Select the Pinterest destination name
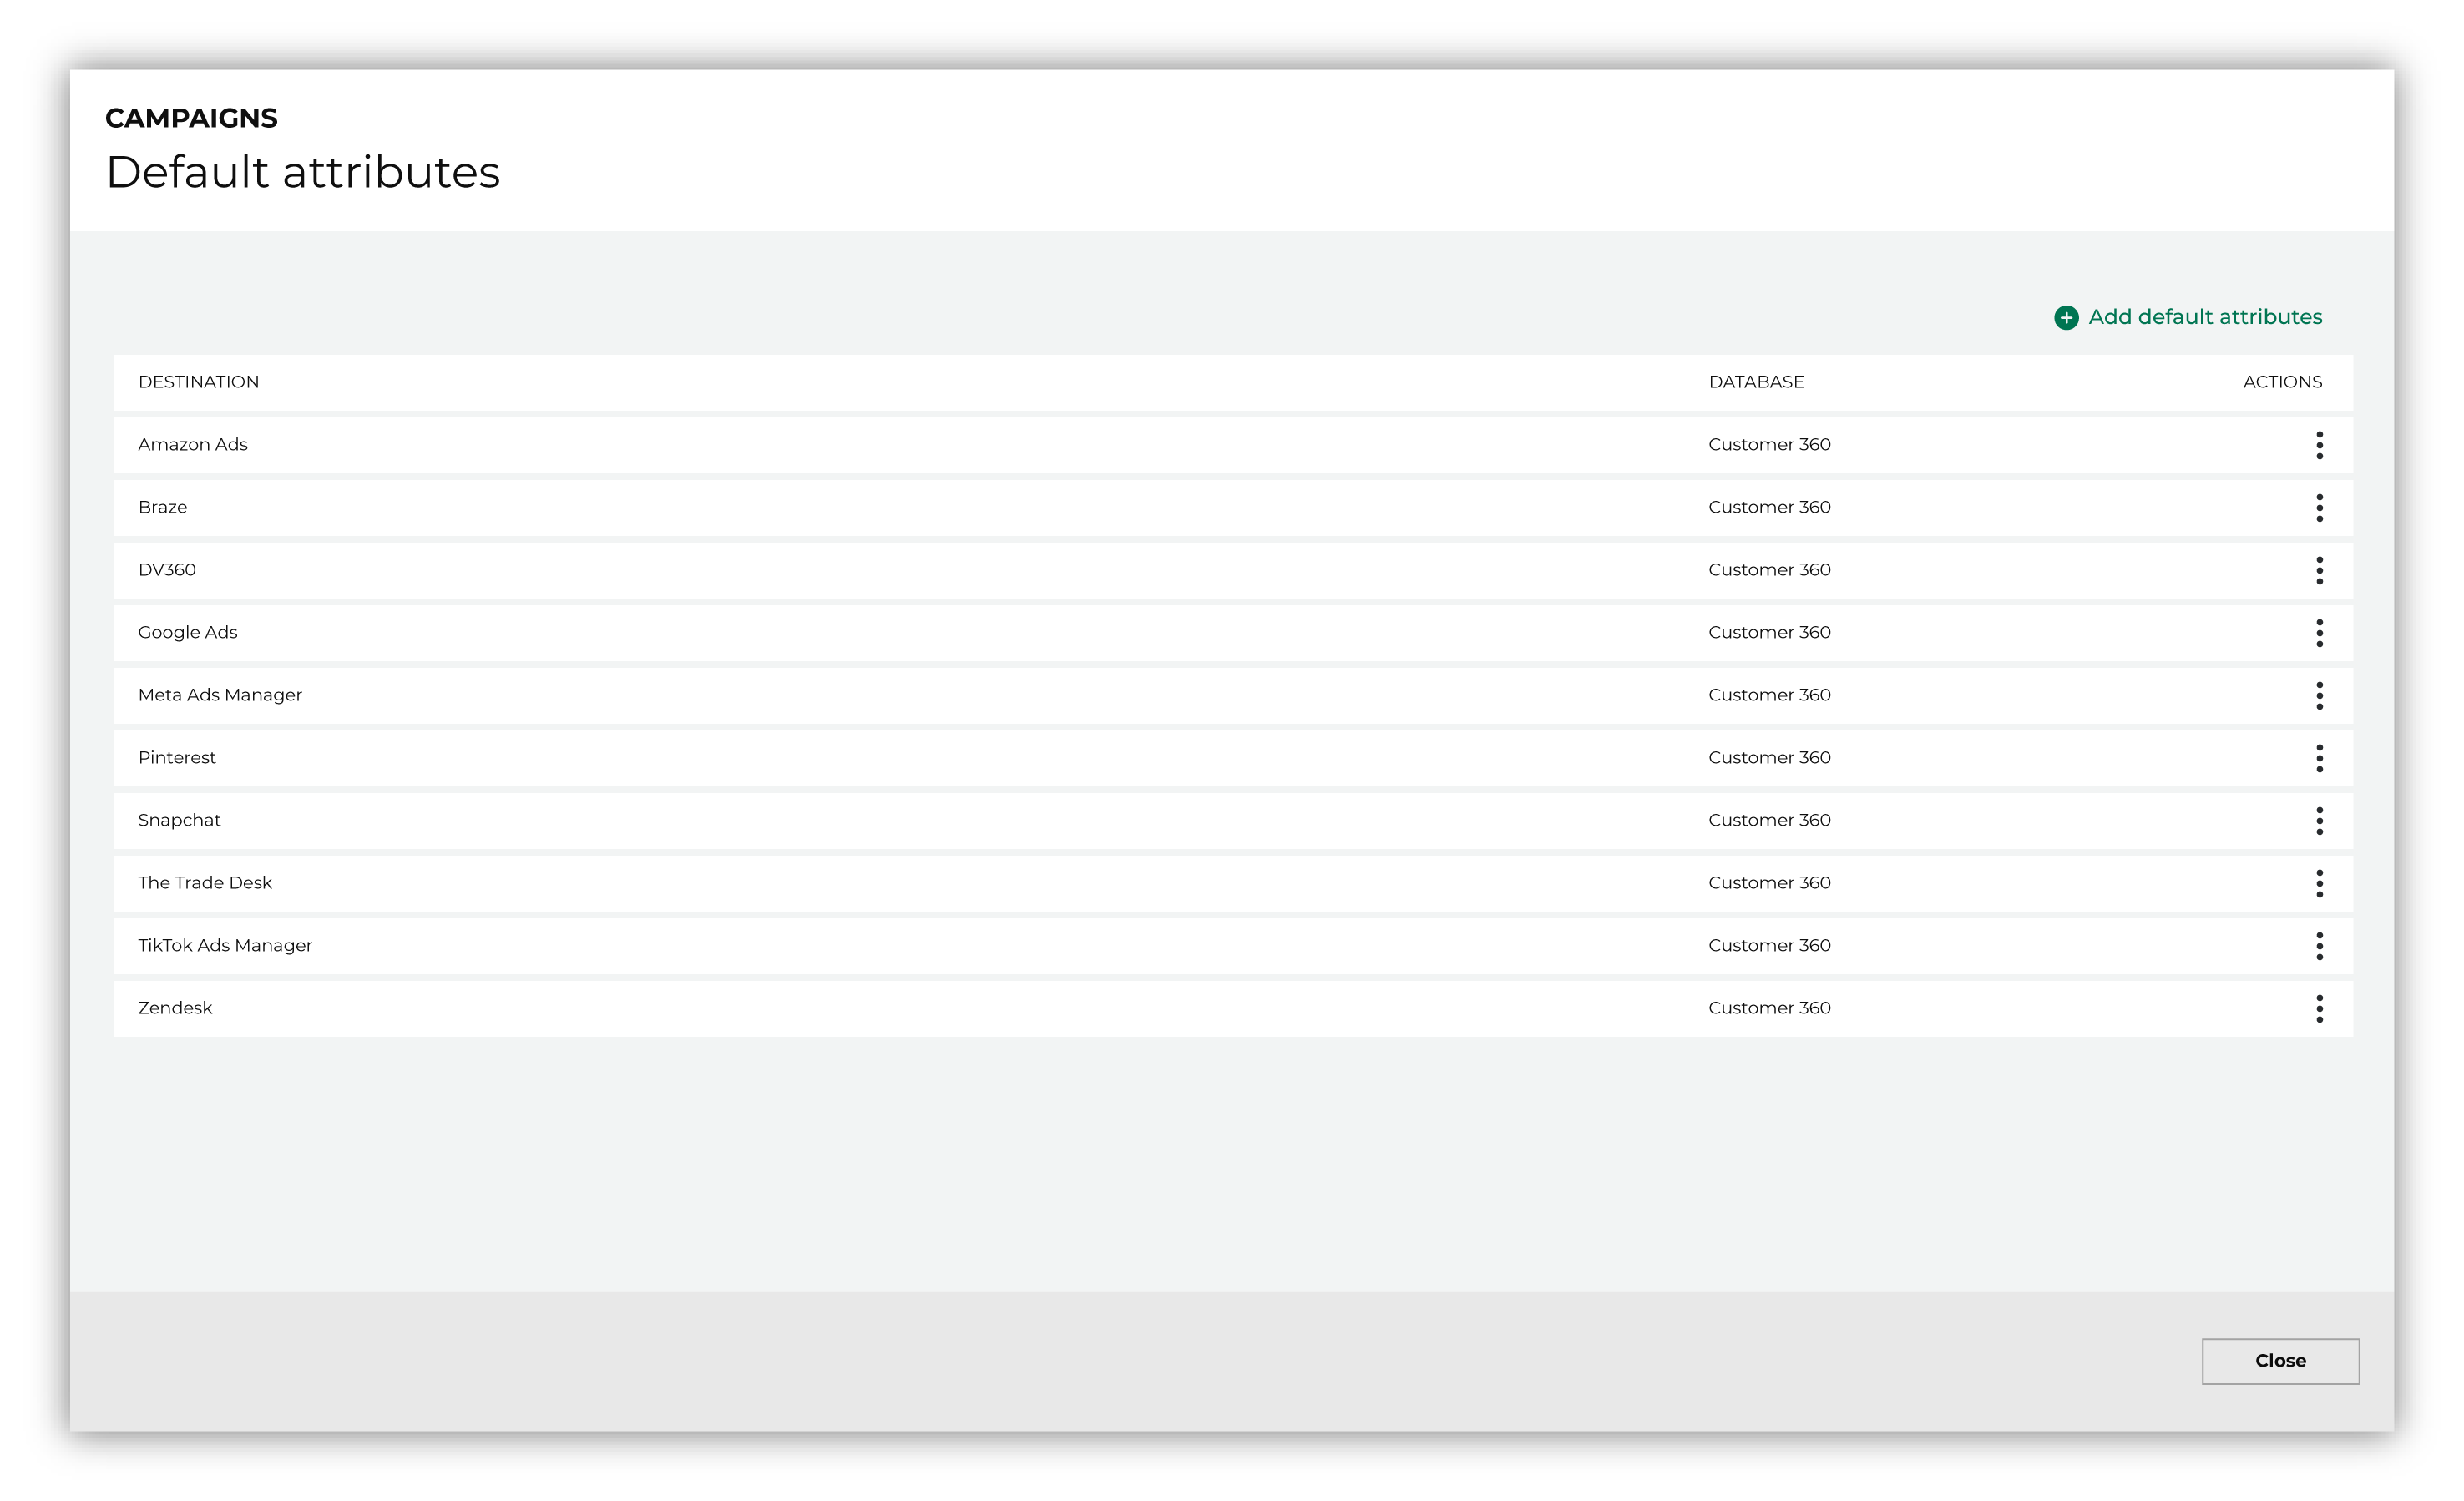 coord(177,757)
